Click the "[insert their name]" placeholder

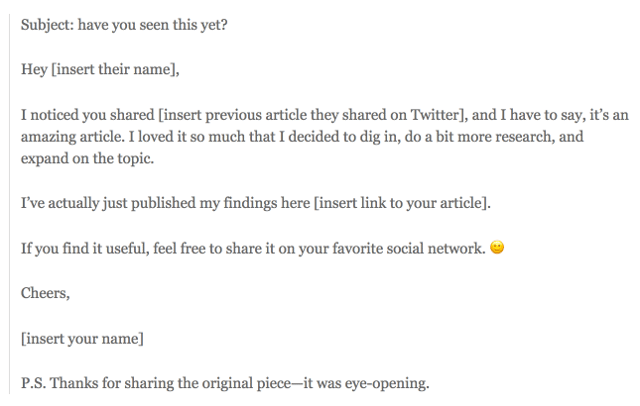click(113, 69)
